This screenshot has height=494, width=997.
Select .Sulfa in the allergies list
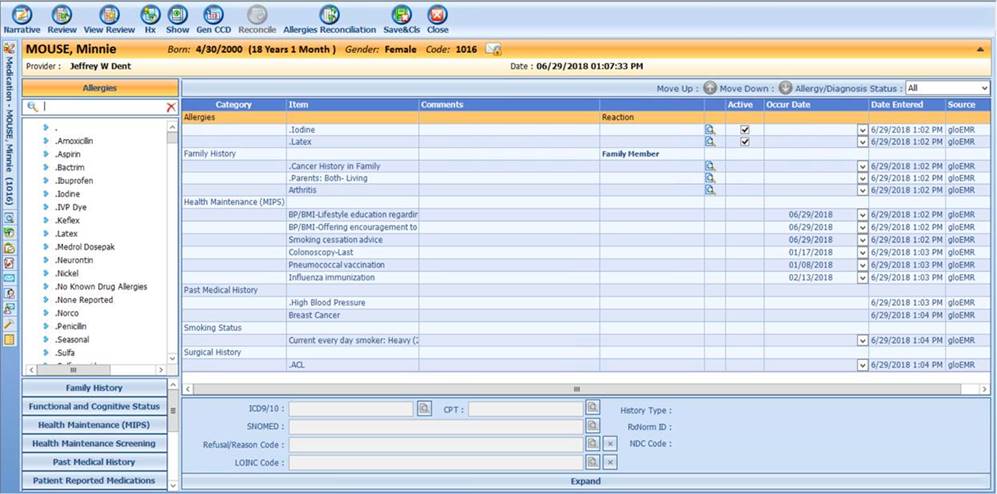[65, 352]
